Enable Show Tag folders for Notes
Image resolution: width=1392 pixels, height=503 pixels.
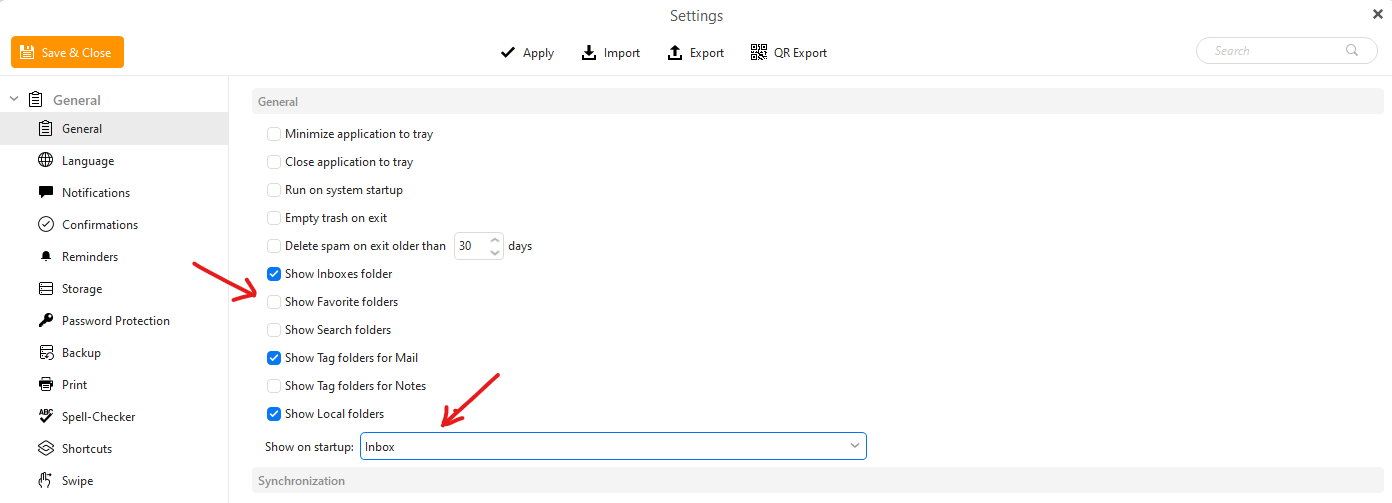tap(274, 385)
